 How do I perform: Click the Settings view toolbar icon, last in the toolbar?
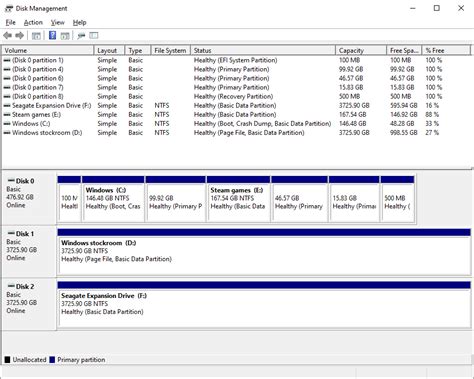coord(94,35)
